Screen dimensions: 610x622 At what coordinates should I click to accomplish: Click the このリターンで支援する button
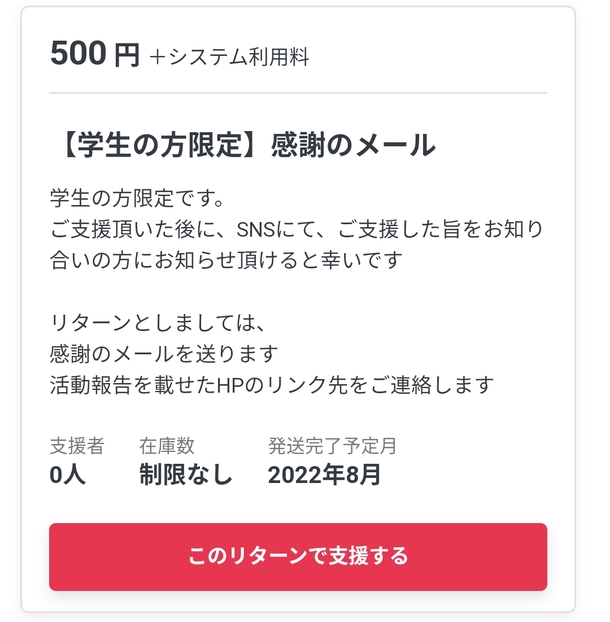(298, 556)
